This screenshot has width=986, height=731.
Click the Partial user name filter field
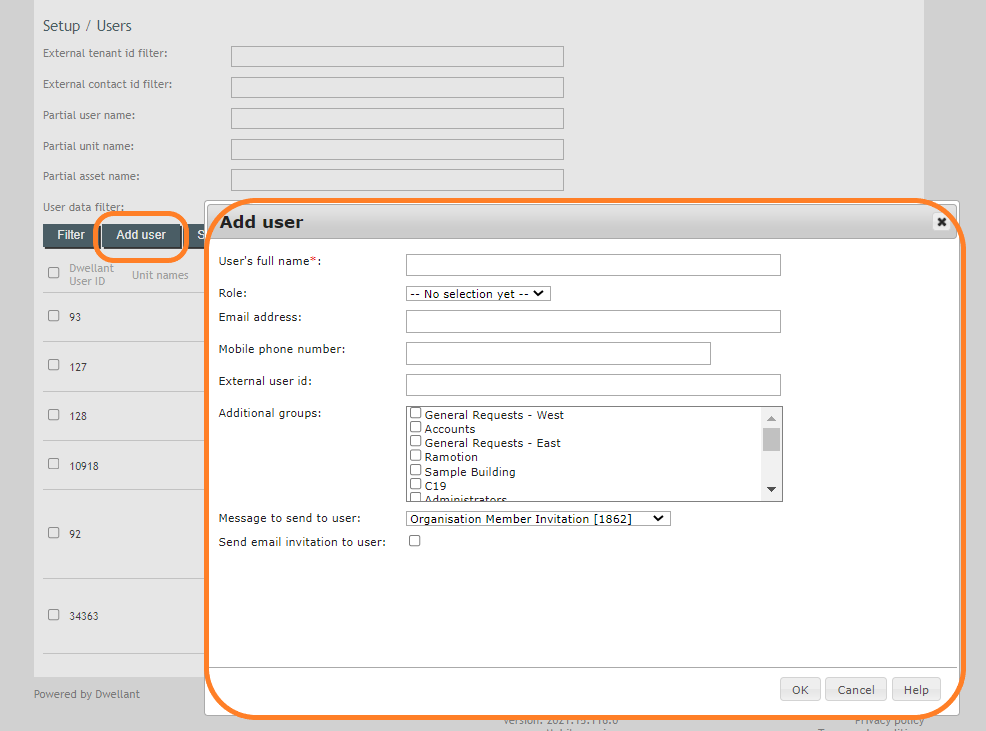(396, 118)
